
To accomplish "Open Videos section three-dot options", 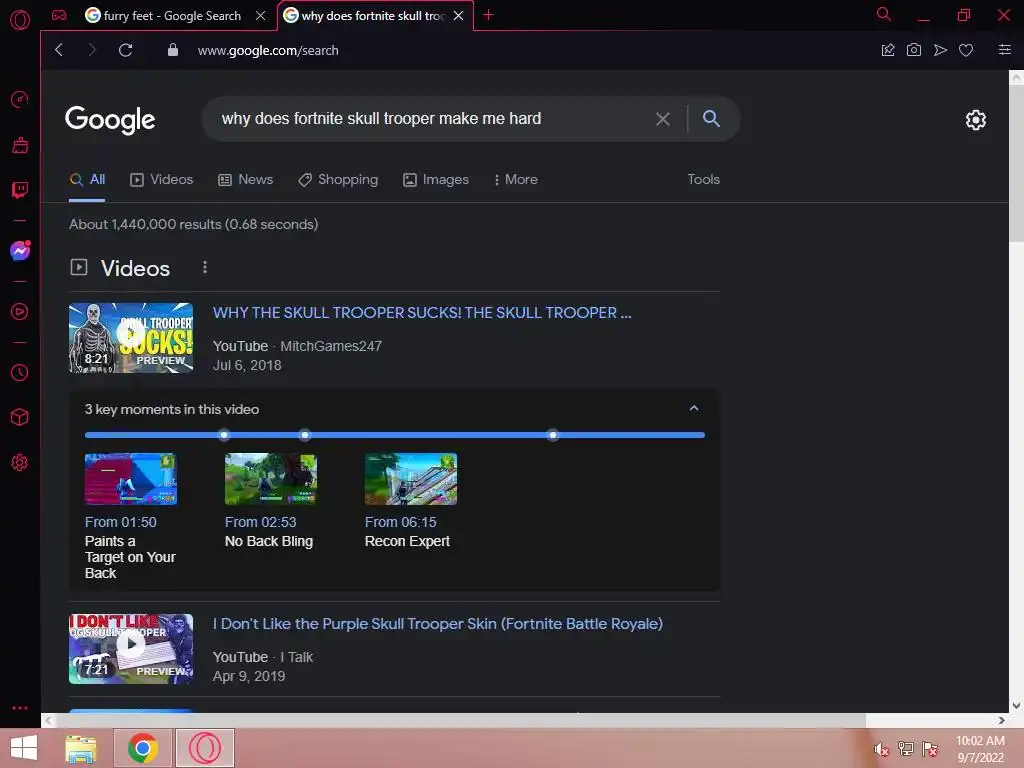I will 204,267.
